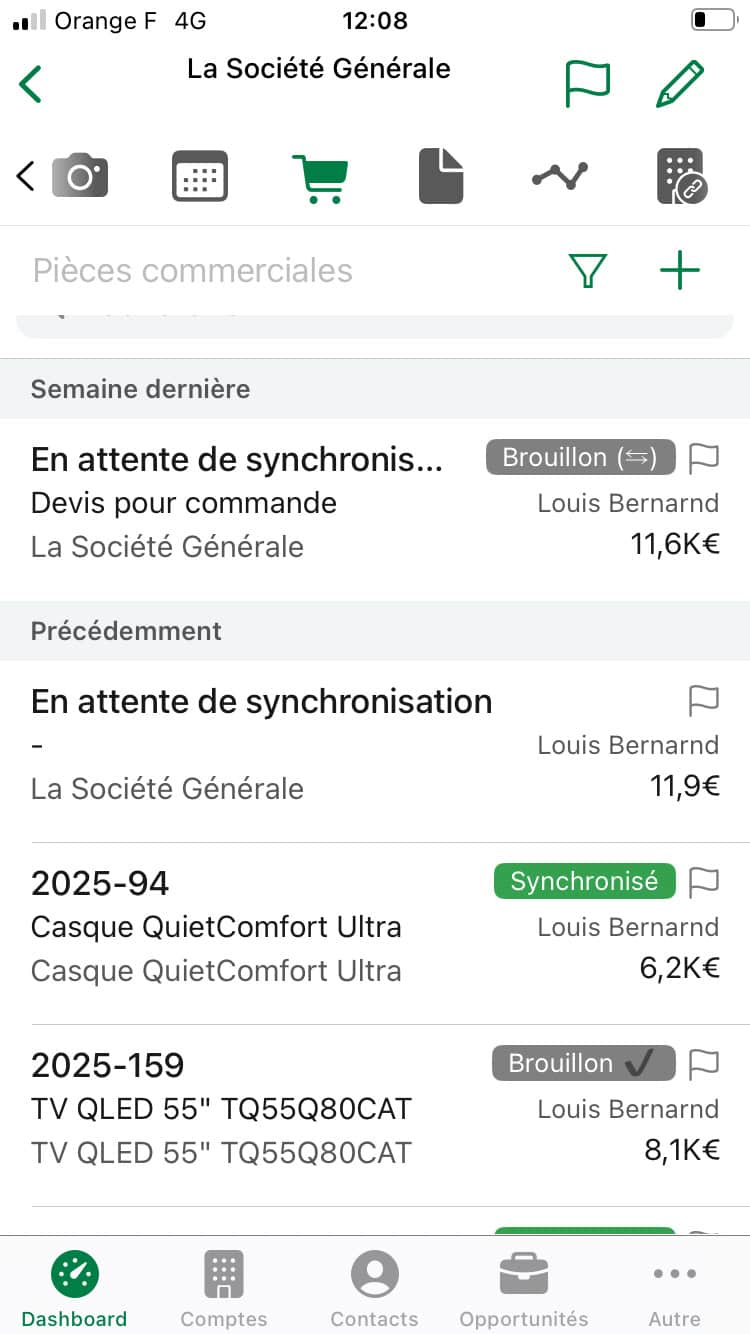Toggle flag on document 2025-159
The height and width of the screenshot is (1334, 750).
(705, 1063)
